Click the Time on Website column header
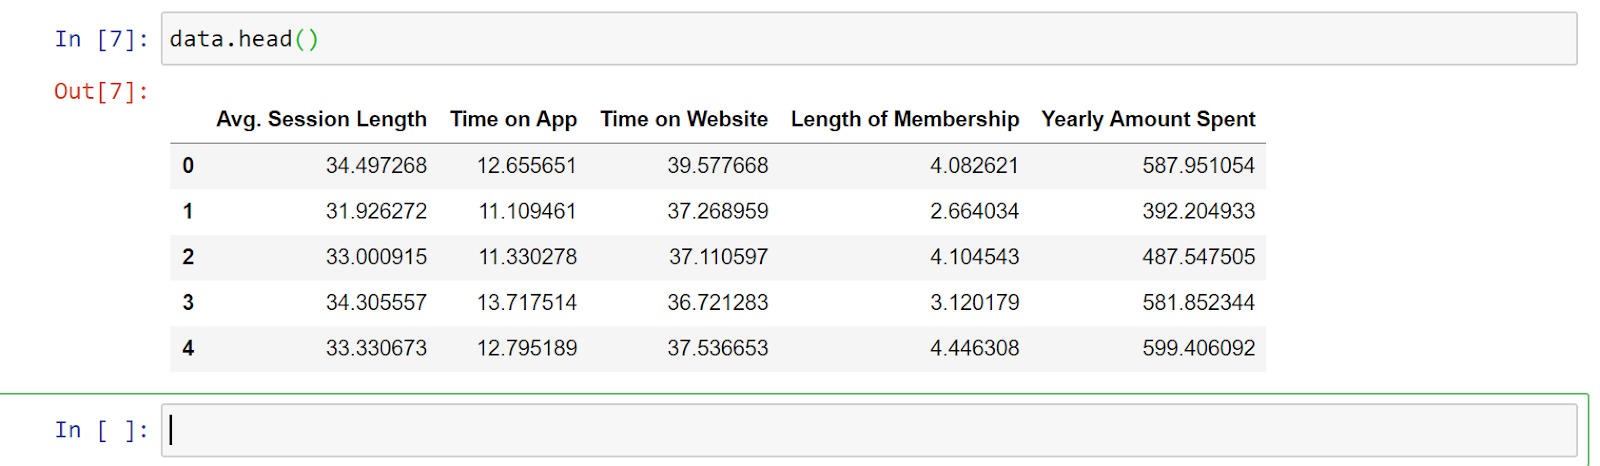Viewport: 1600px width, 466px height. coord(684,119)
